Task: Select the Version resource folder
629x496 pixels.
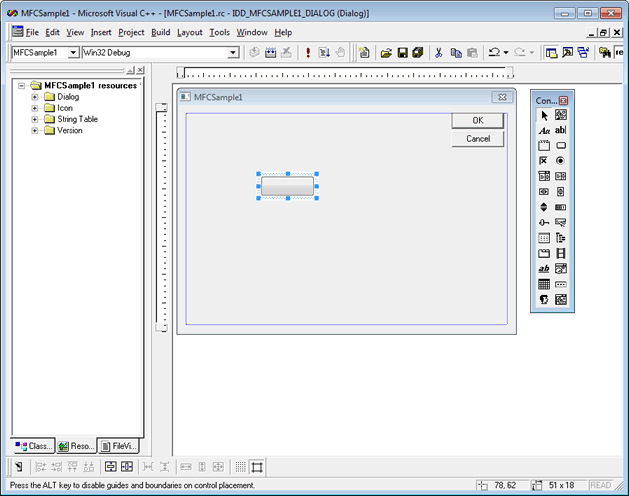Action: tap(69, 130)
